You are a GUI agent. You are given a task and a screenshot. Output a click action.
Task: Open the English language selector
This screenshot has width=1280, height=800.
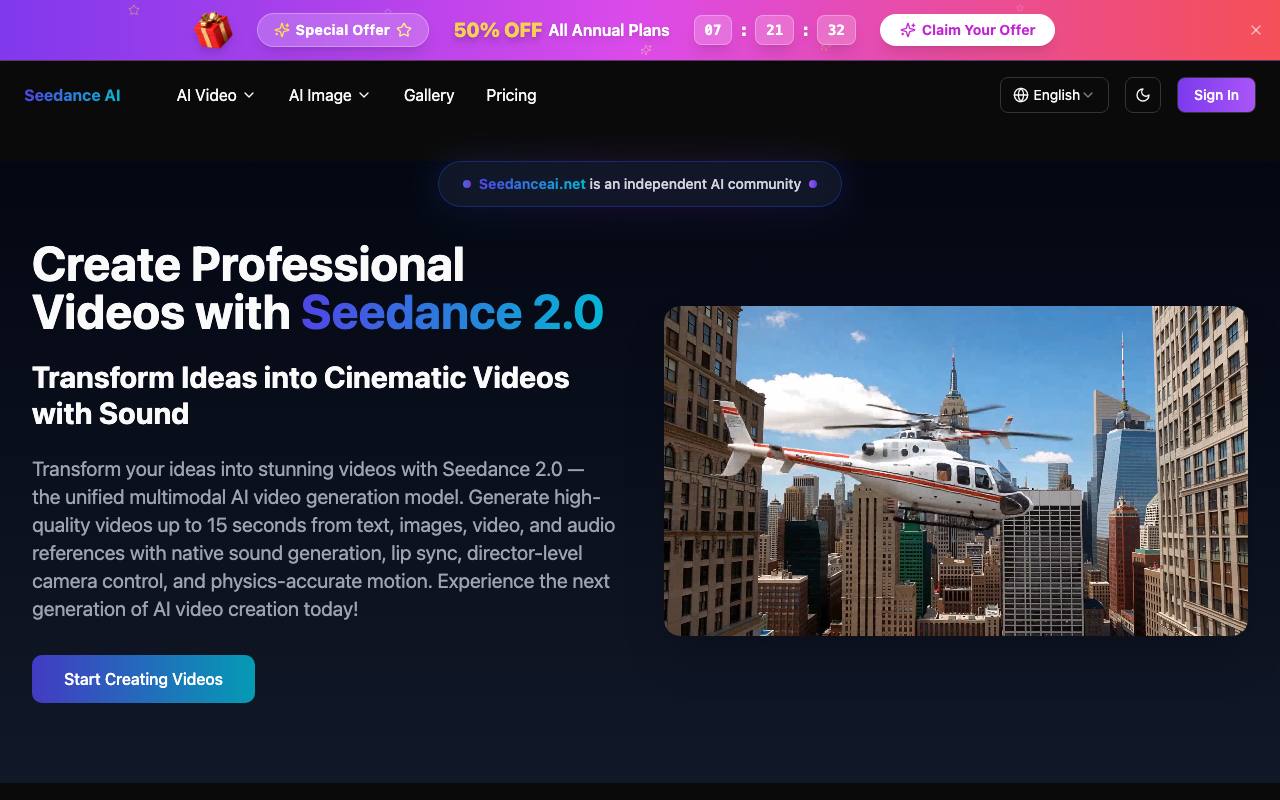point(1054,95)
